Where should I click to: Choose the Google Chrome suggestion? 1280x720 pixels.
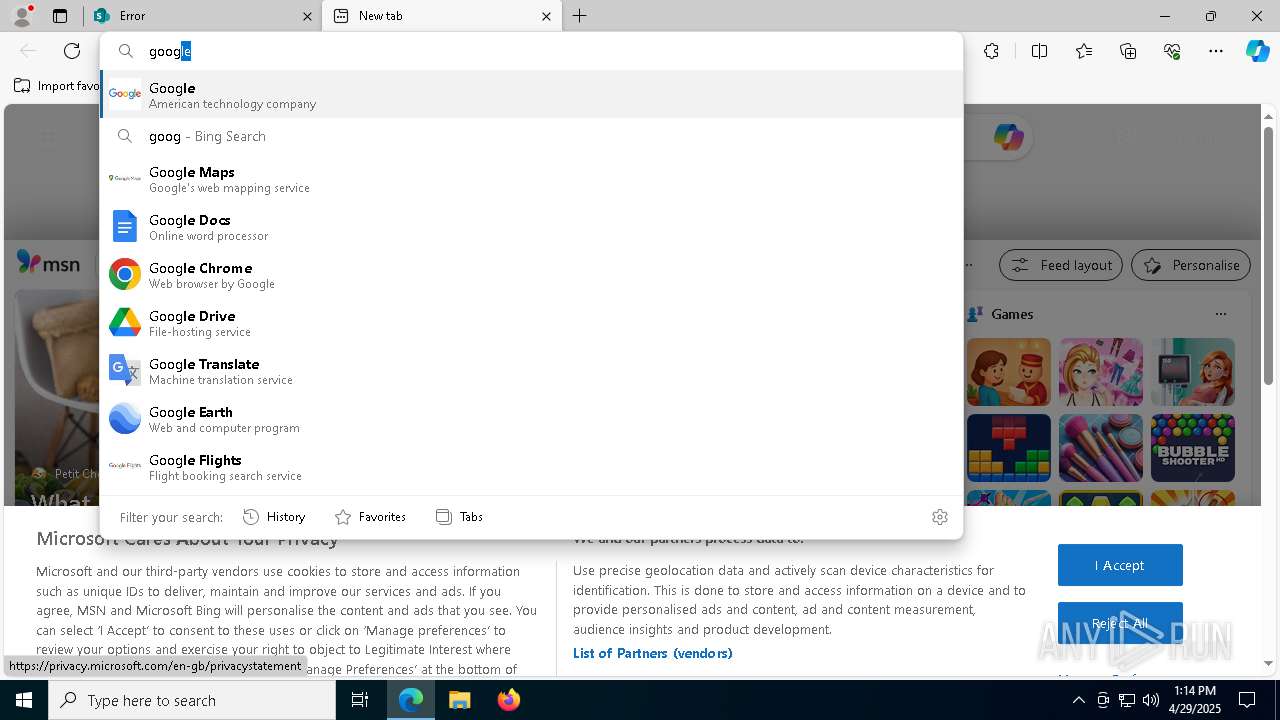[x=531, y=275]
